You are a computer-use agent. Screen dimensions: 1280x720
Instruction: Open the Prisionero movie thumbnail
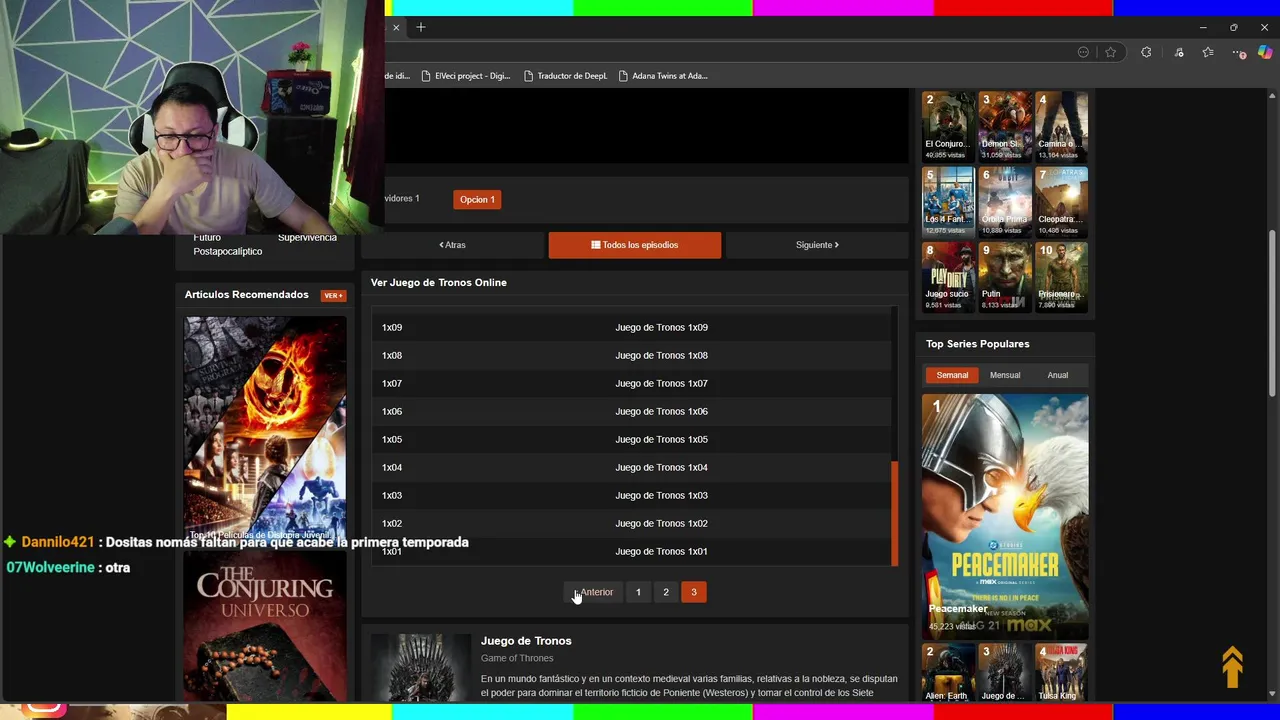click(x=1062, y=277)
